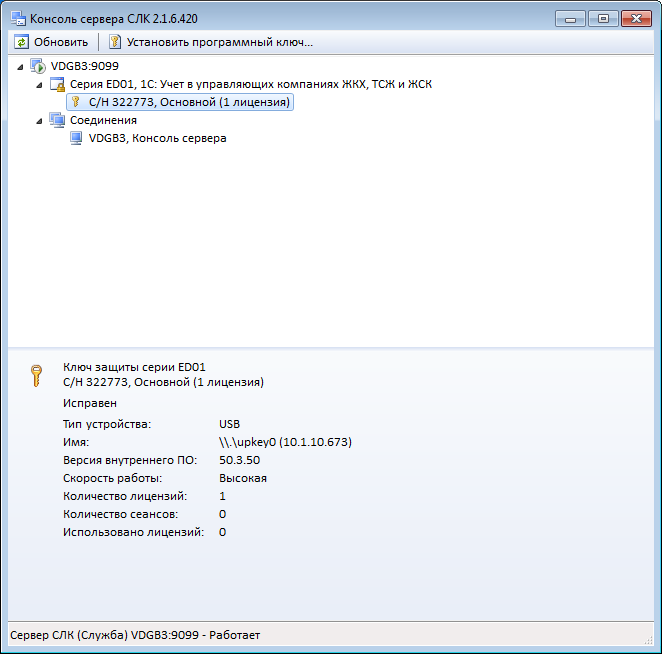This screenshot has height=654, width=662.
Task: Click the server icon beside VDGB3:9099
Action: [38, 66]
